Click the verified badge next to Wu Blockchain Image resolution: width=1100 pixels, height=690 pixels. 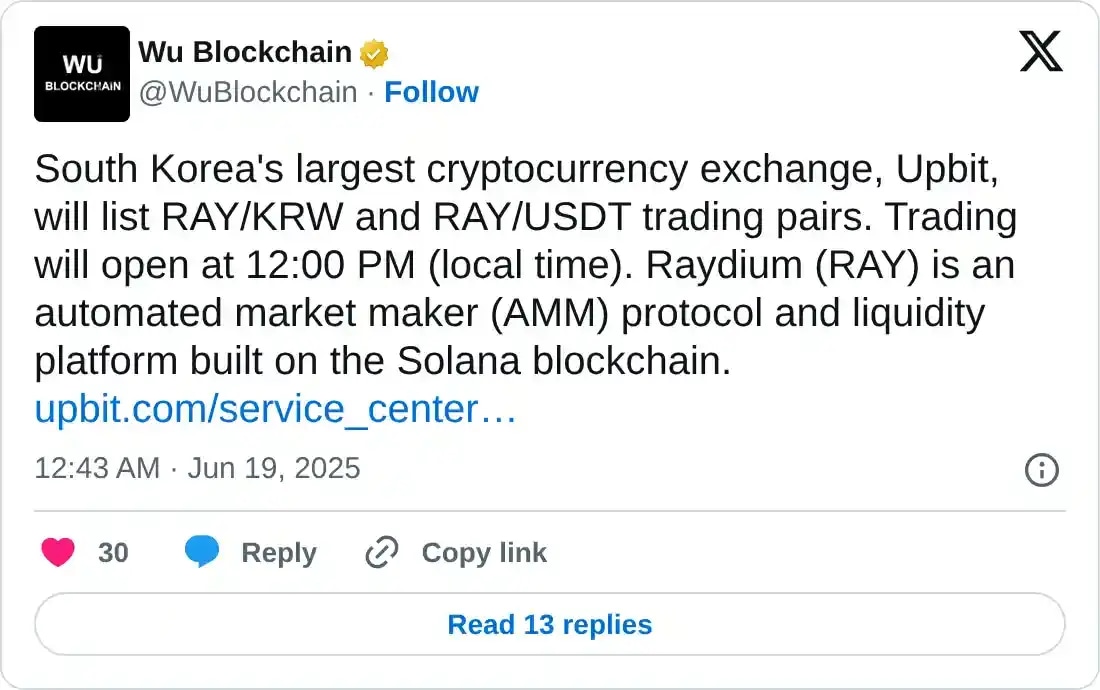(373, 52)
